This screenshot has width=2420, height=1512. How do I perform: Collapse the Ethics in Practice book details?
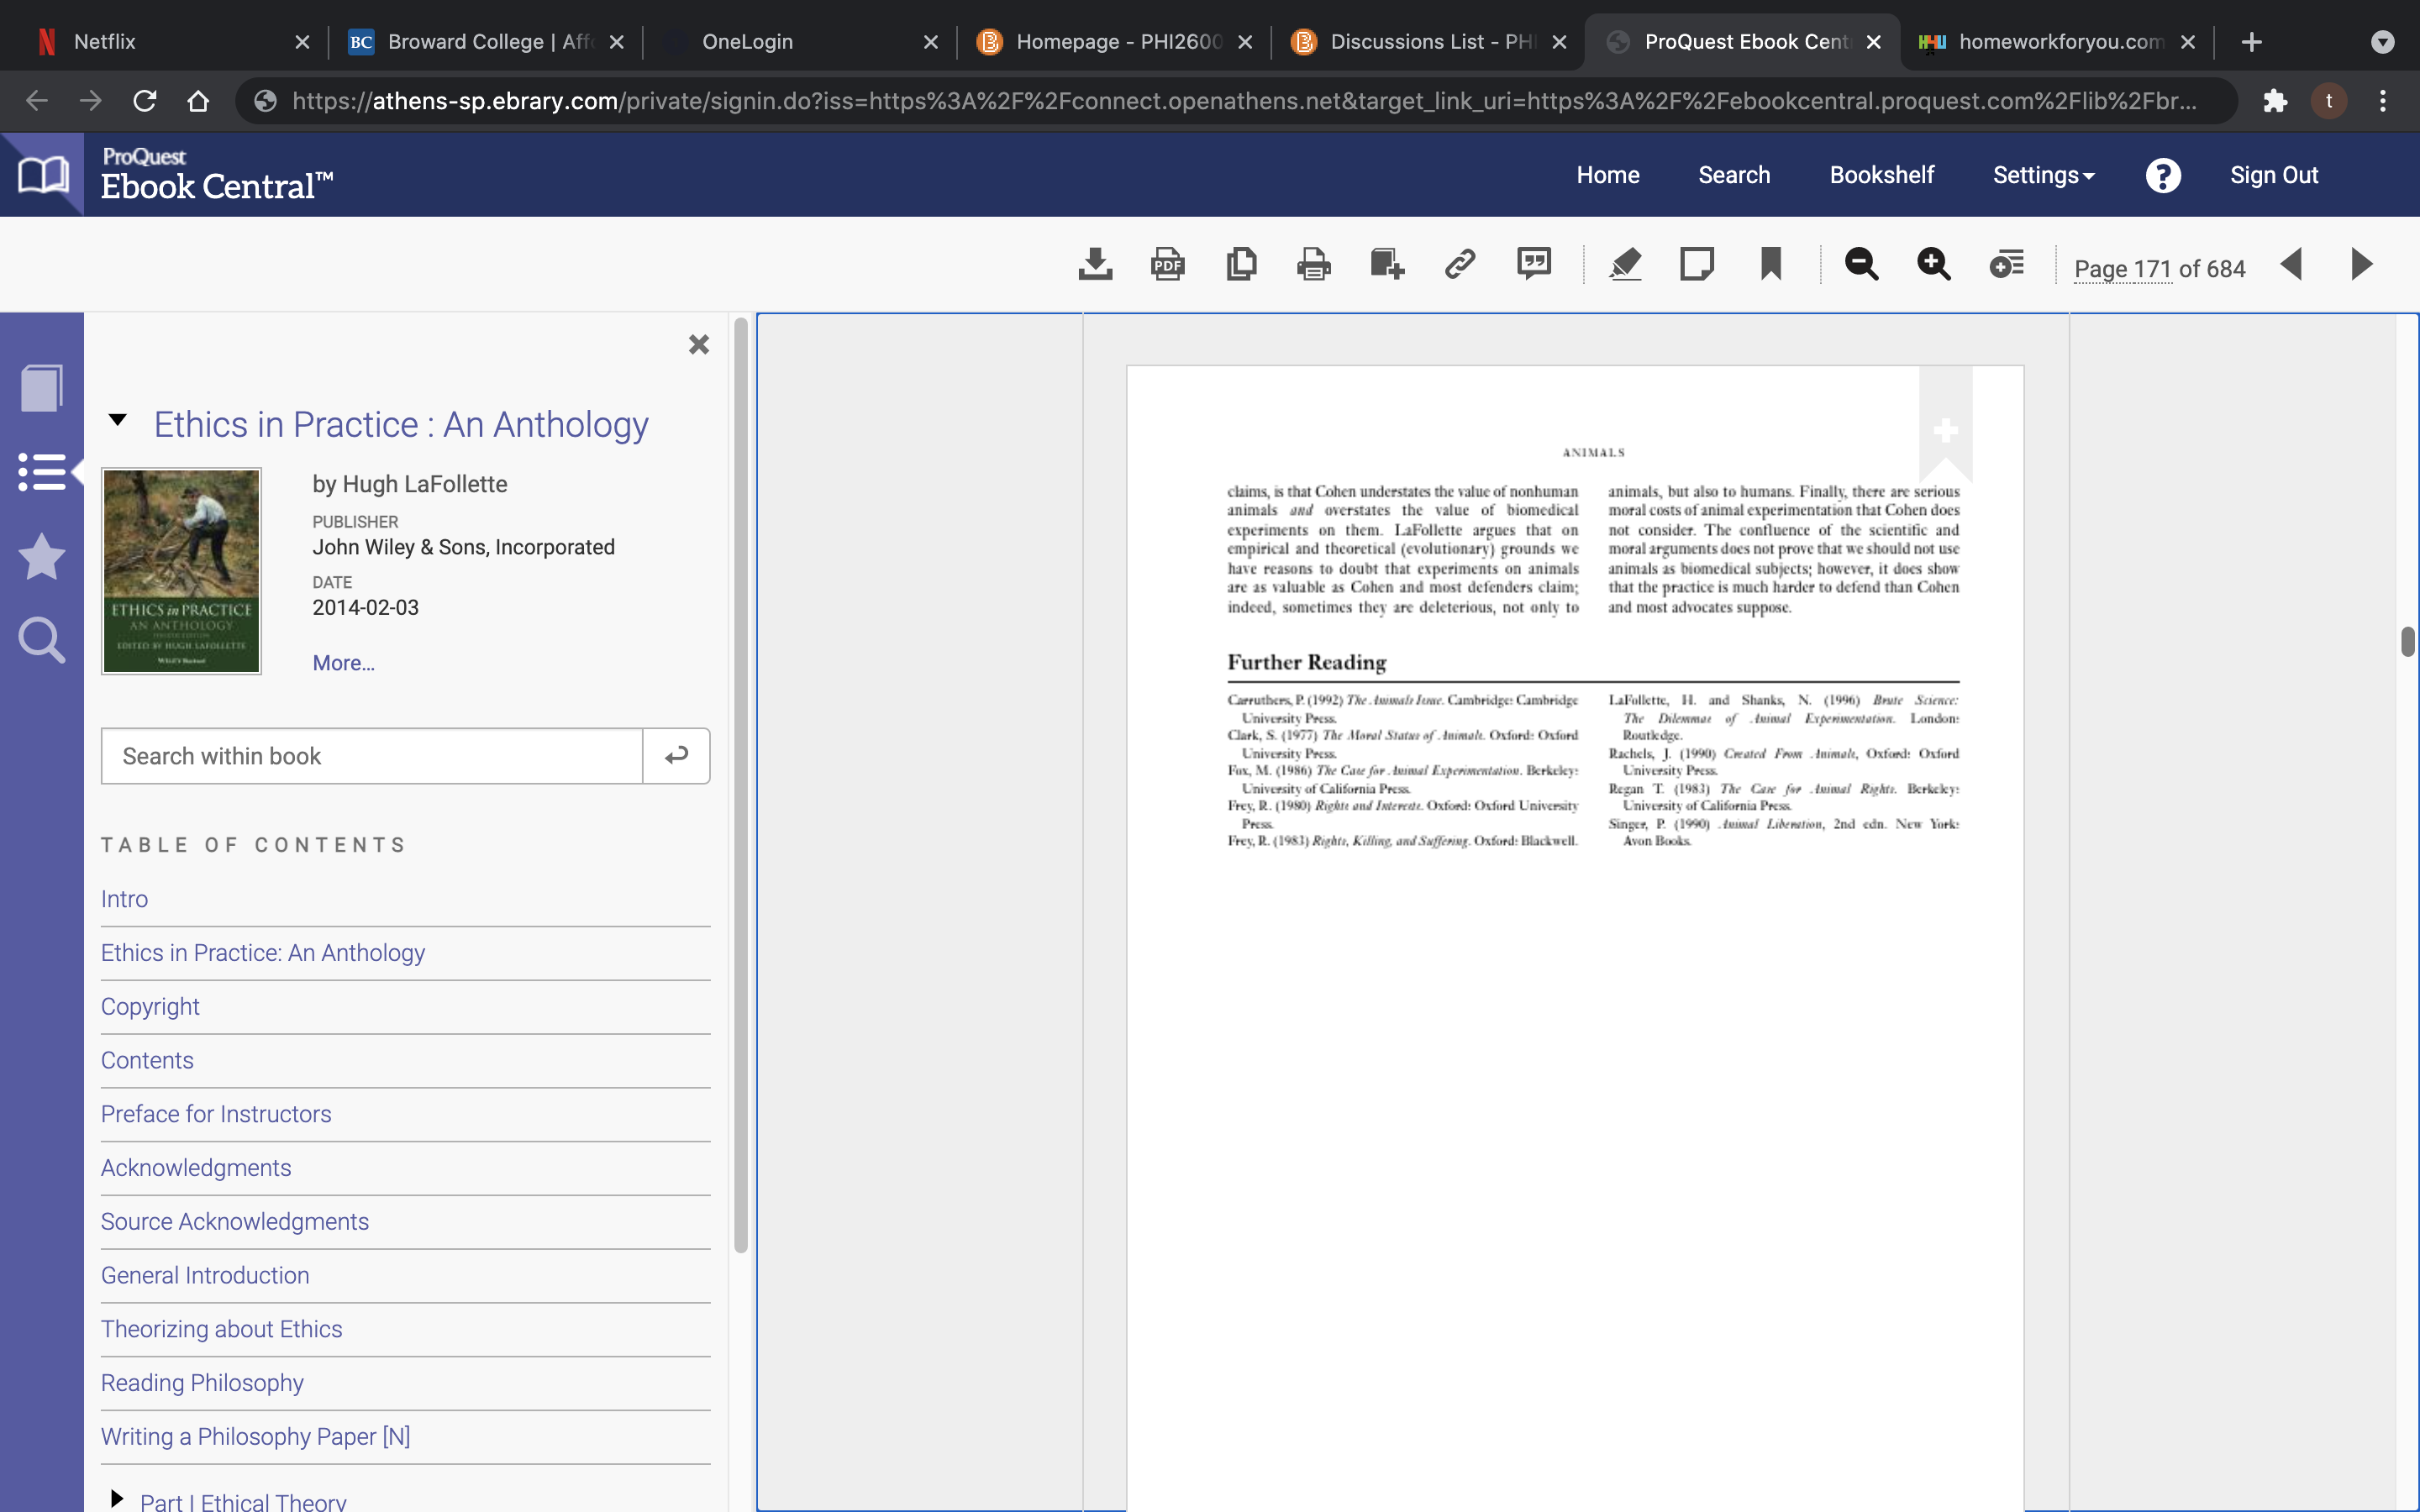[x=118, y=420]
